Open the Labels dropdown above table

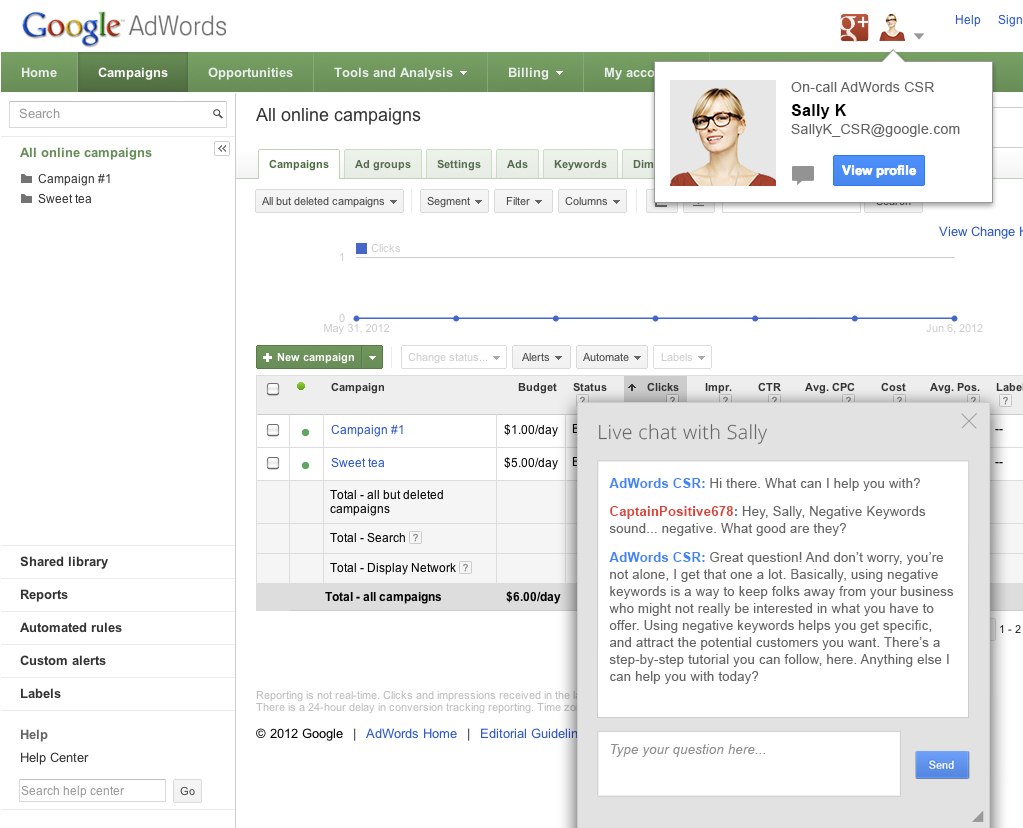click(682, 357)
